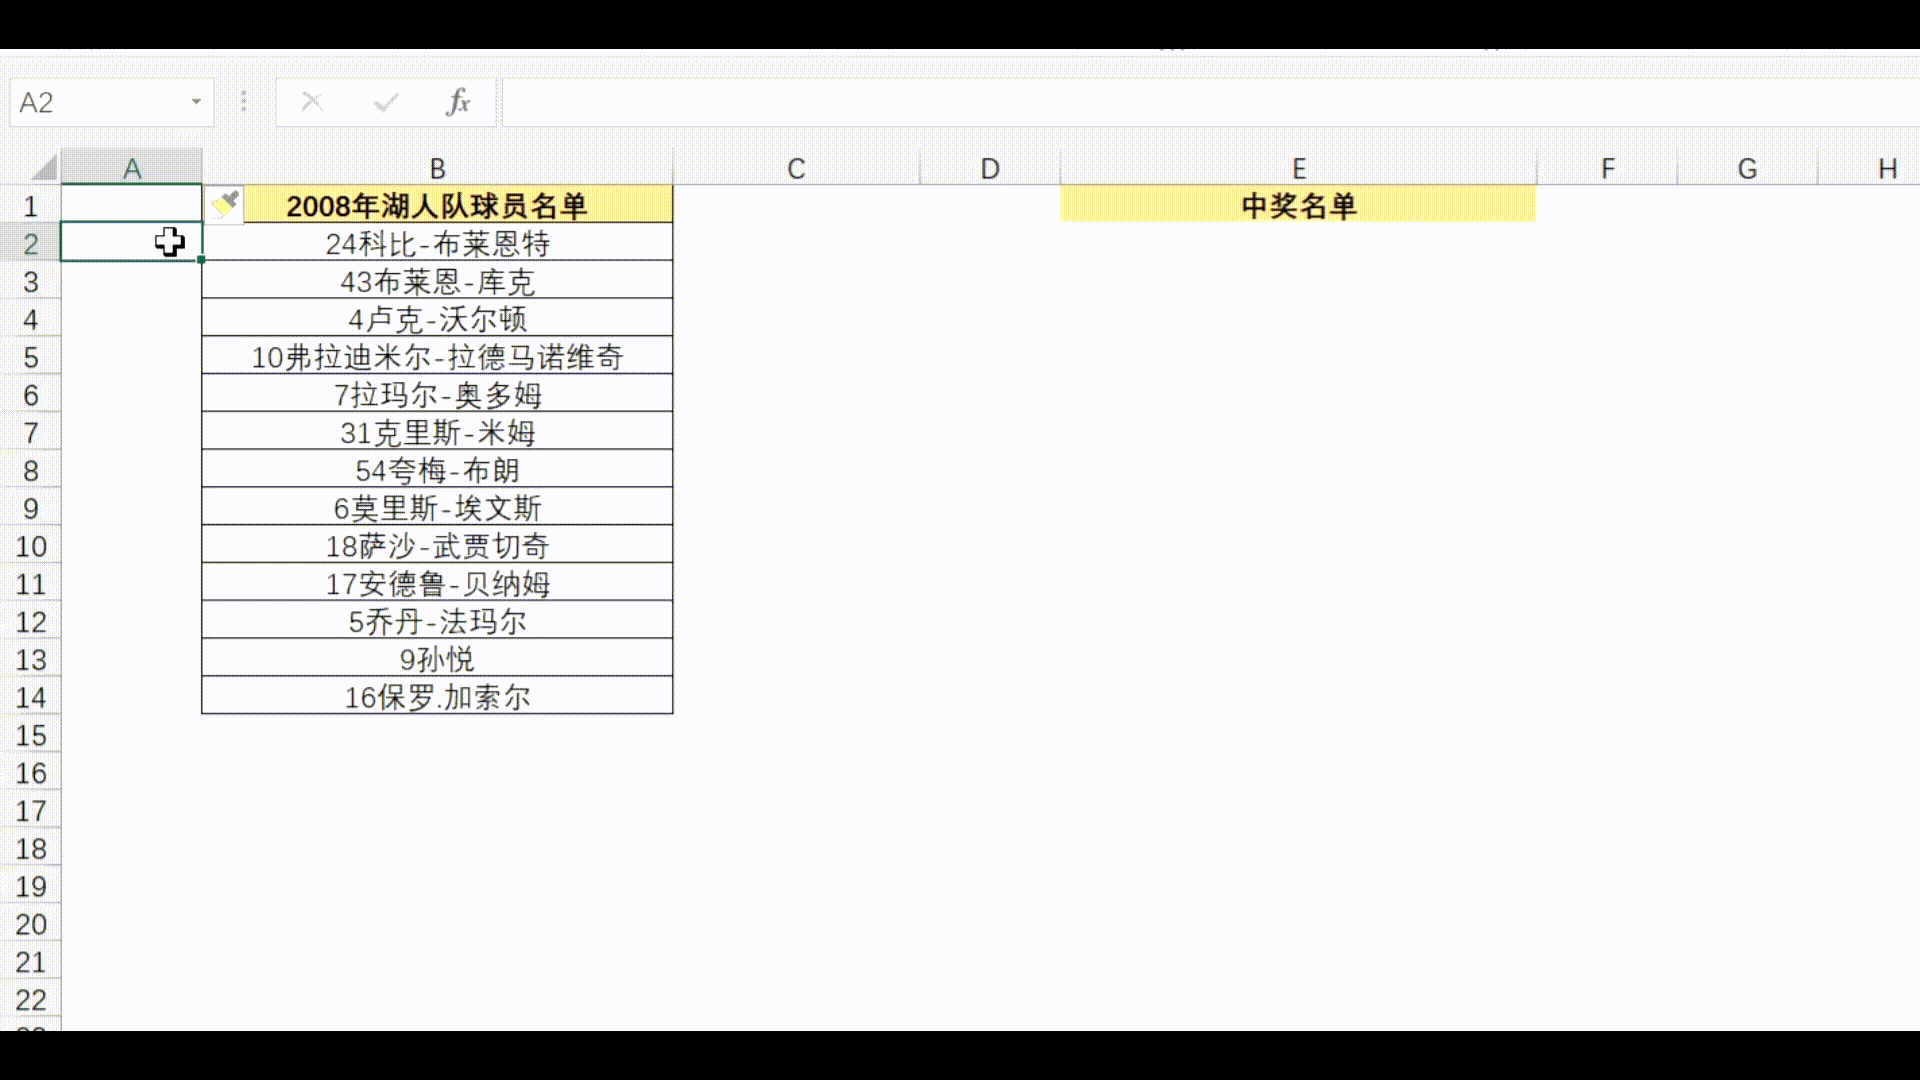Screen dimensions: 1920x1080
Task: Select the row 5 header
Action: coord(30,357)
